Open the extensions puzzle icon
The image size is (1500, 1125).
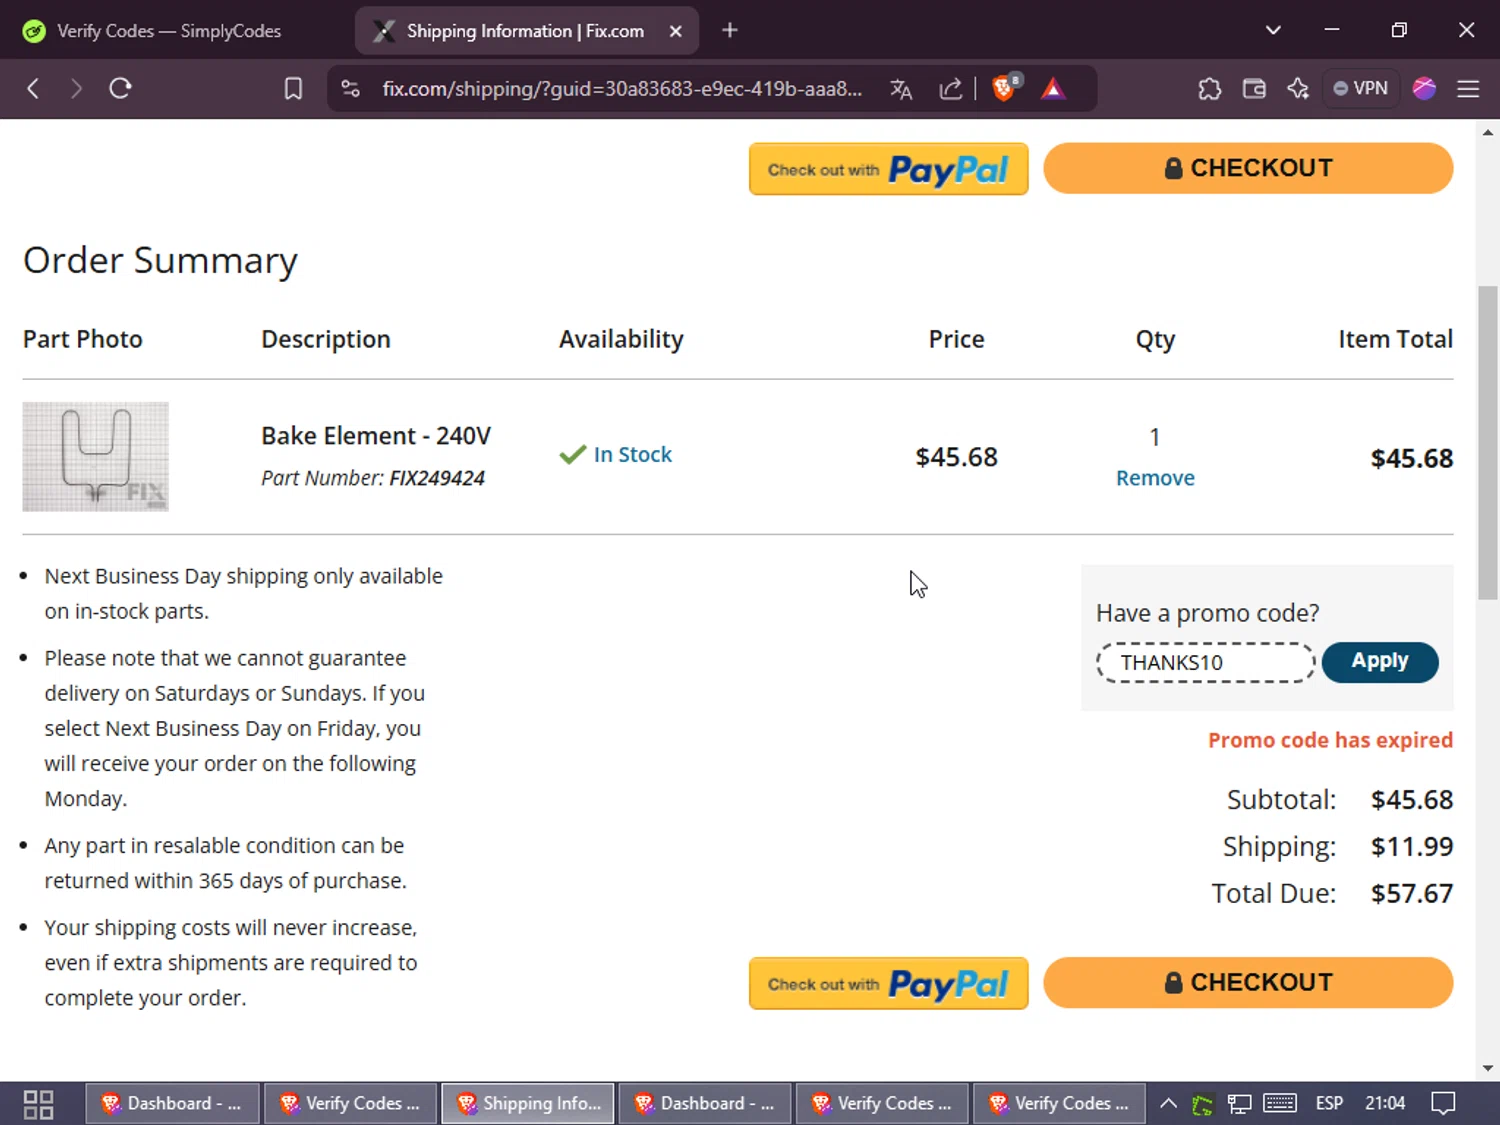coord(1210,89)
